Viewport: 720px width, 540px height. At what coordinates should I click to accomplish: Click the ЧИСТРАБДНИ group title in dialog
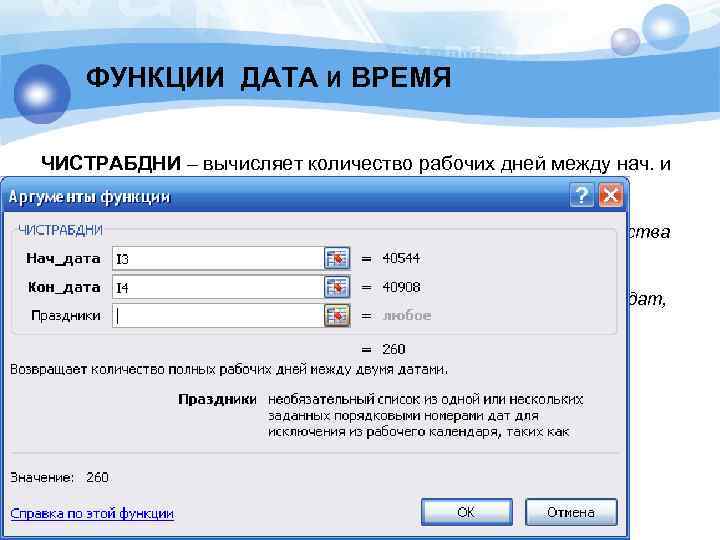point(60,230)
